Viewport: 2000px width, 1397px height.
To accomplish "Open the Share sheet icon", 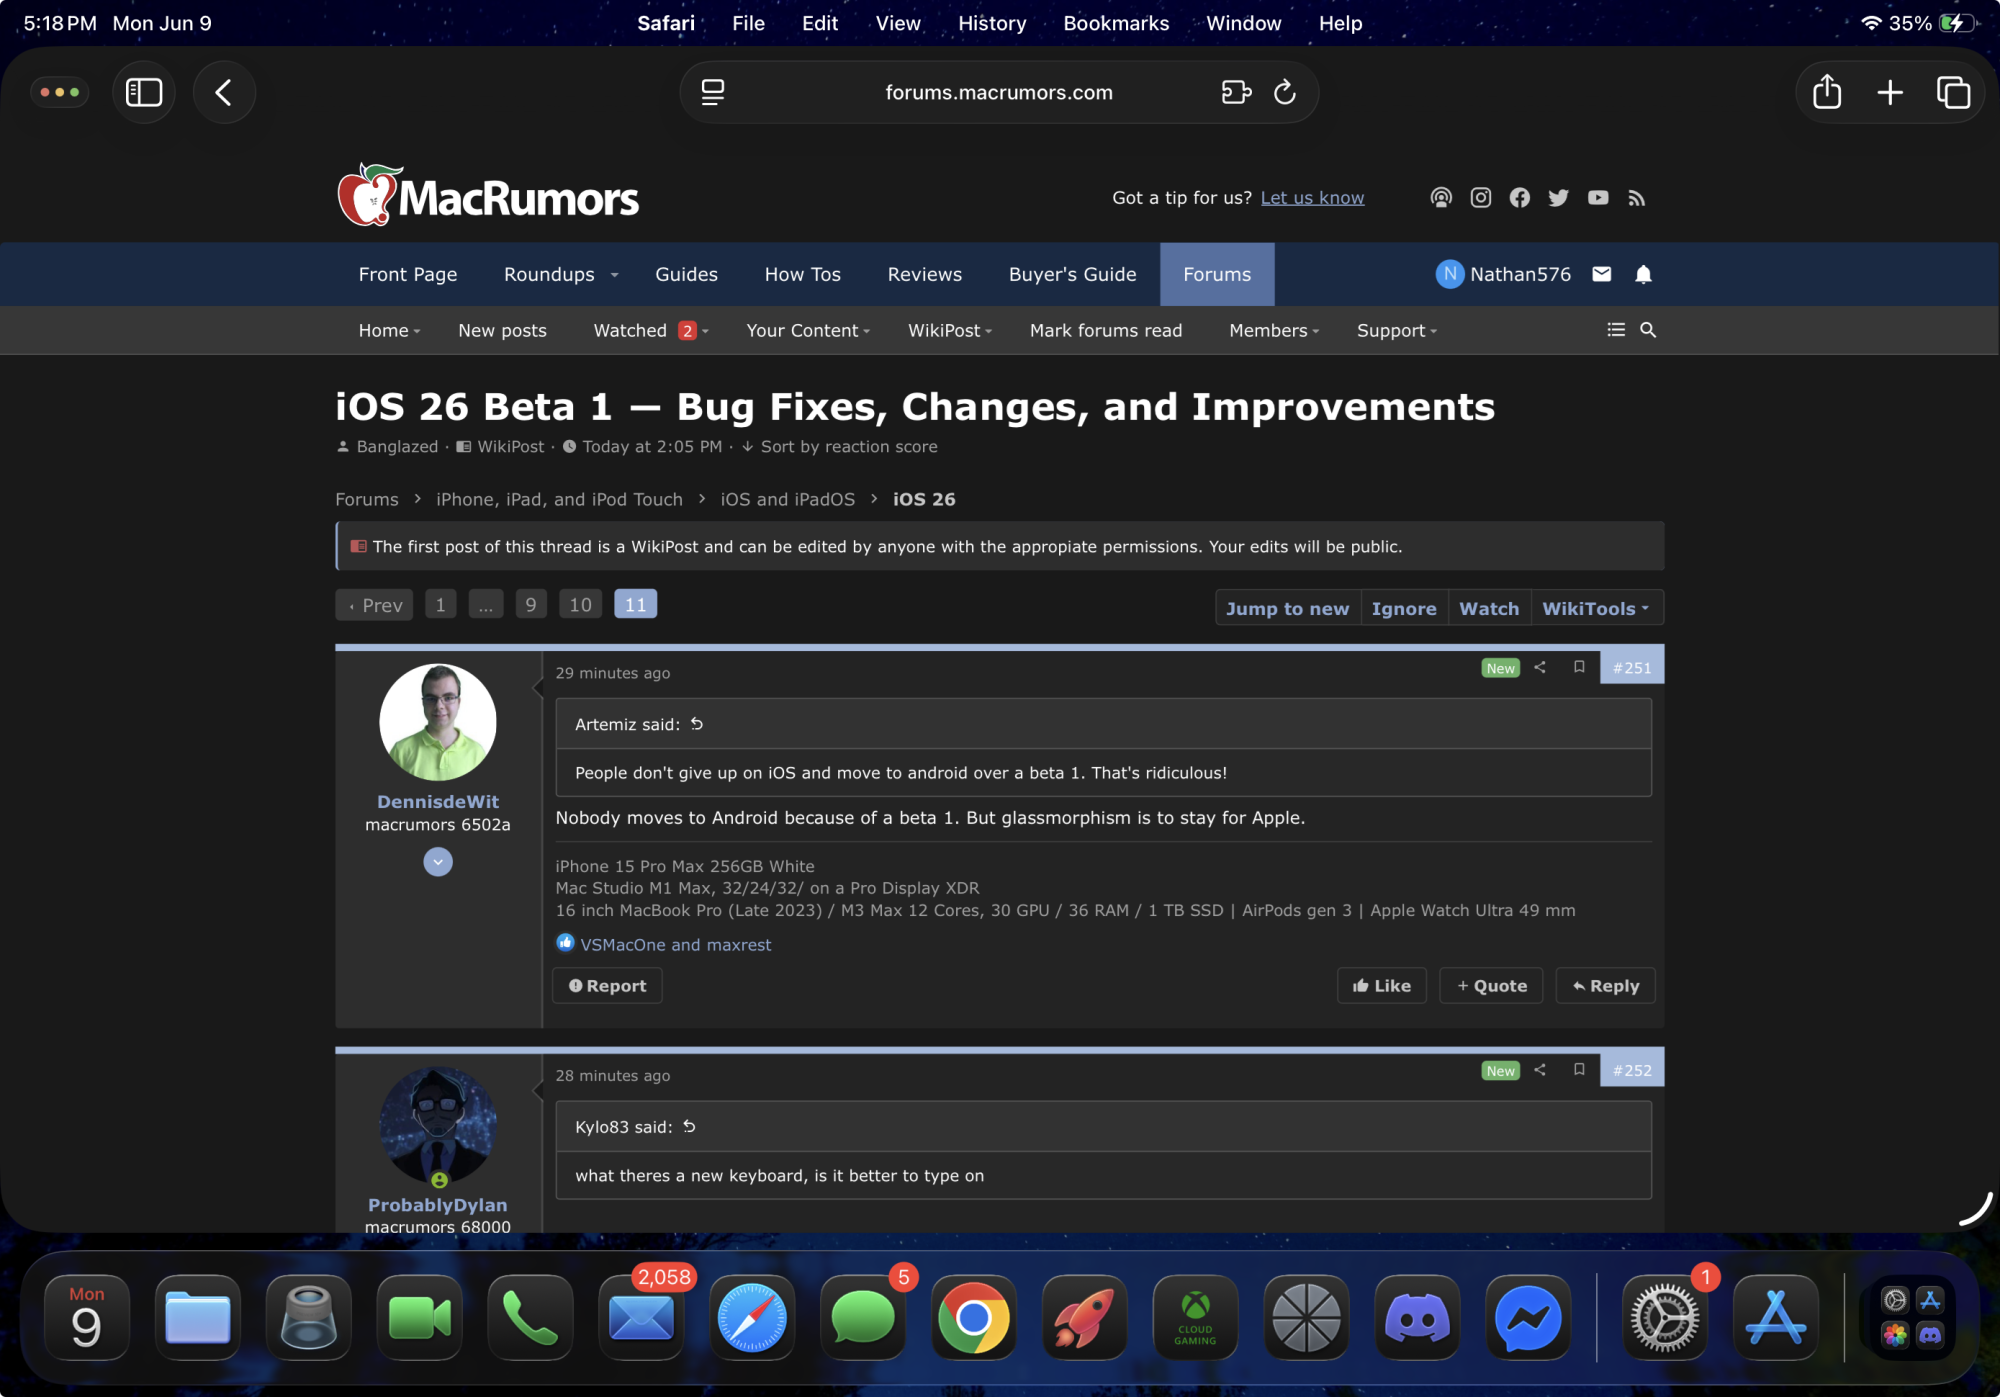I will [x=1827, y=92].
